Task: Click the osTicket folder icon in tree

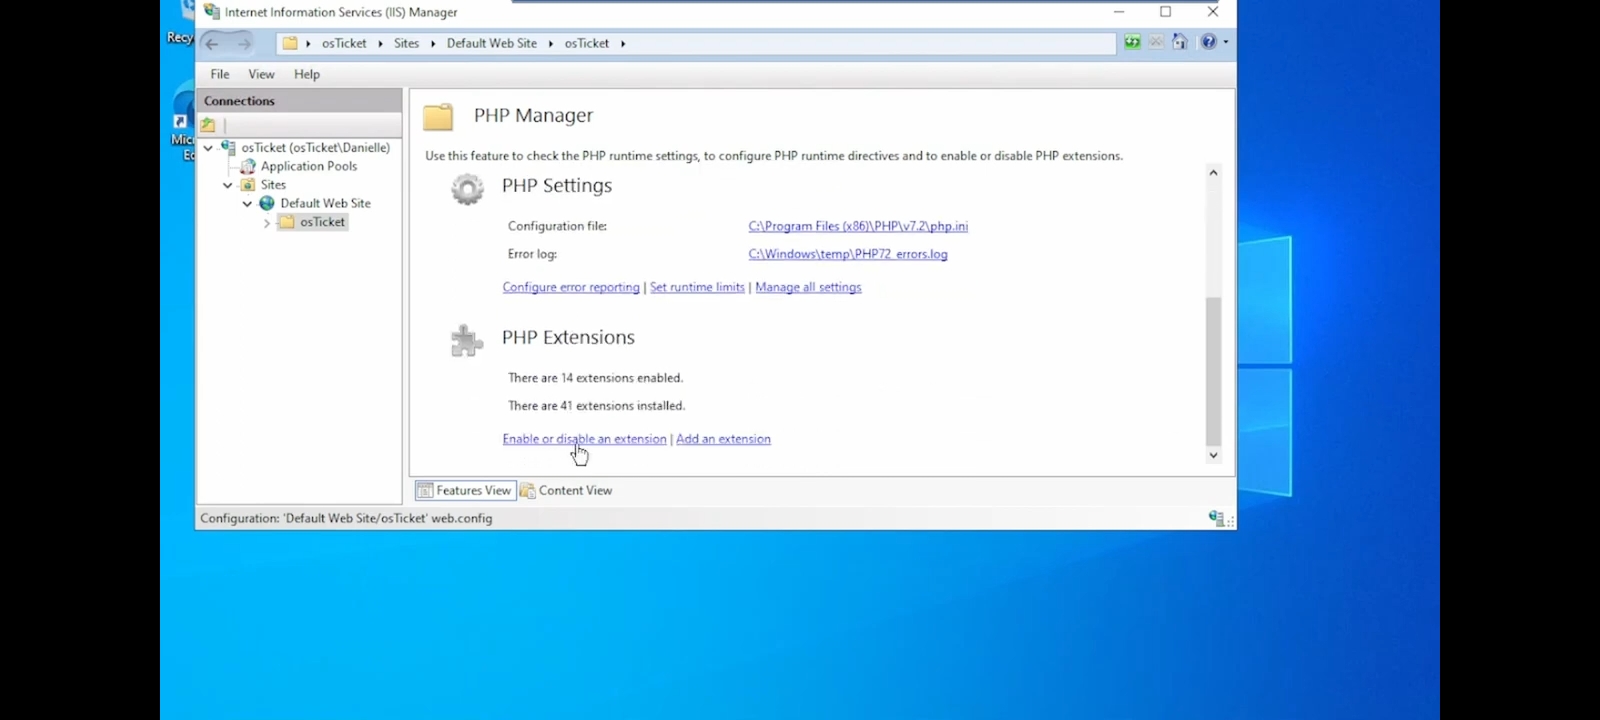Action: coord(287,222)
